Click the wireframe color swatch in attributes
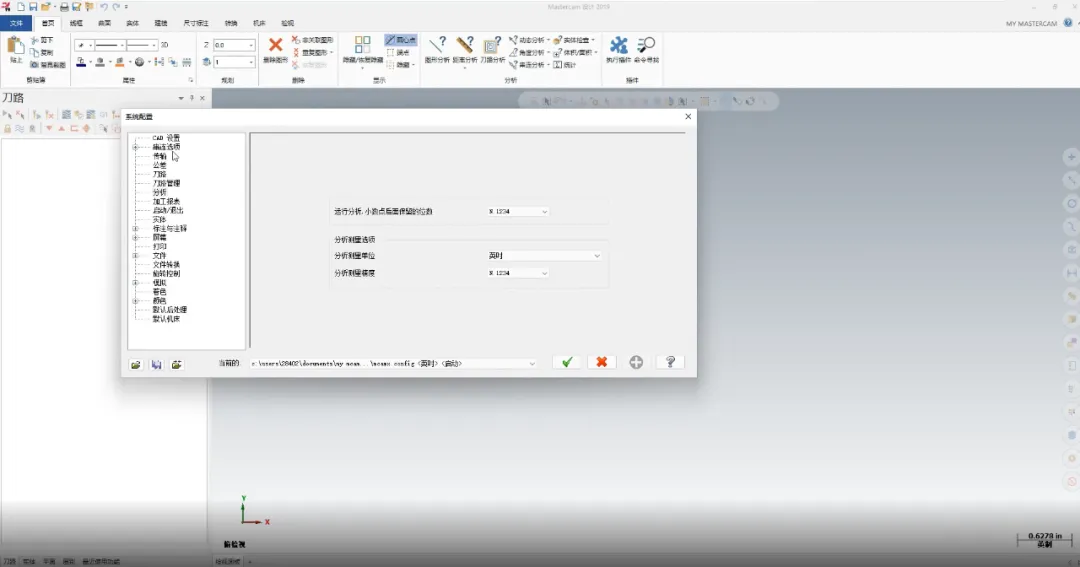Viewport: 1080px width, 567px height. (81, 63)
